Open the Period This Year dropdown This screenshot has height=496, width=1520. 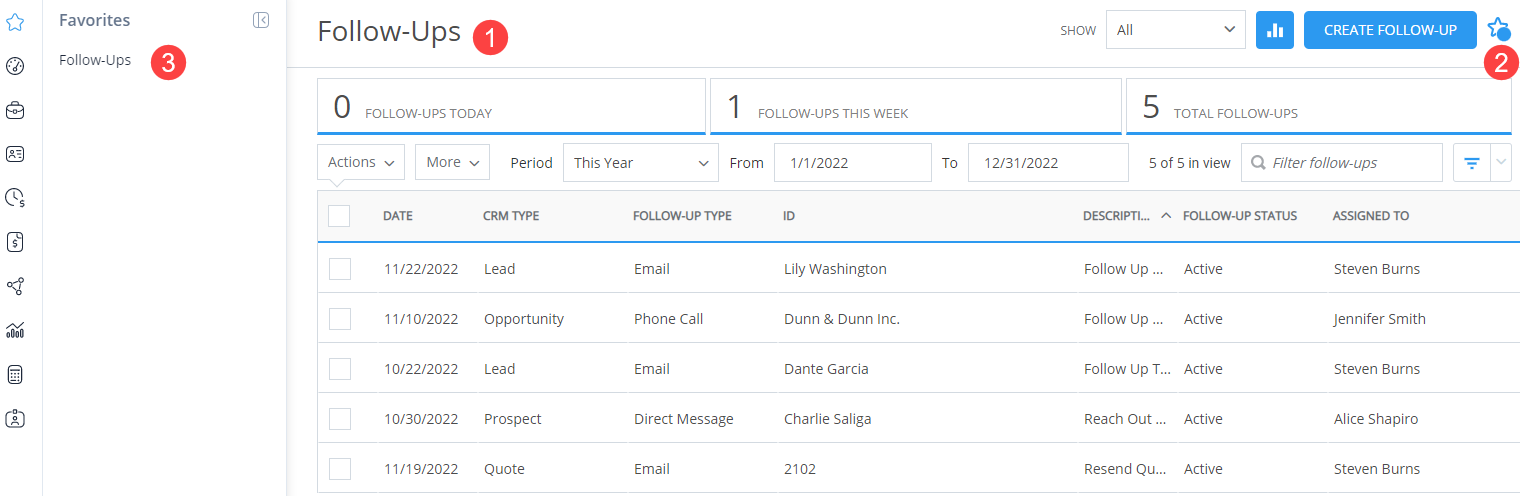point(641,163)
